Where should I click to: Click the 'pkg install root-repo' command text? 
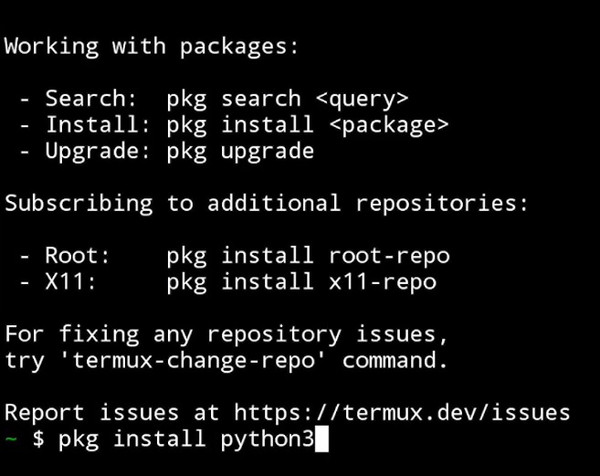(x=308, y=255)
